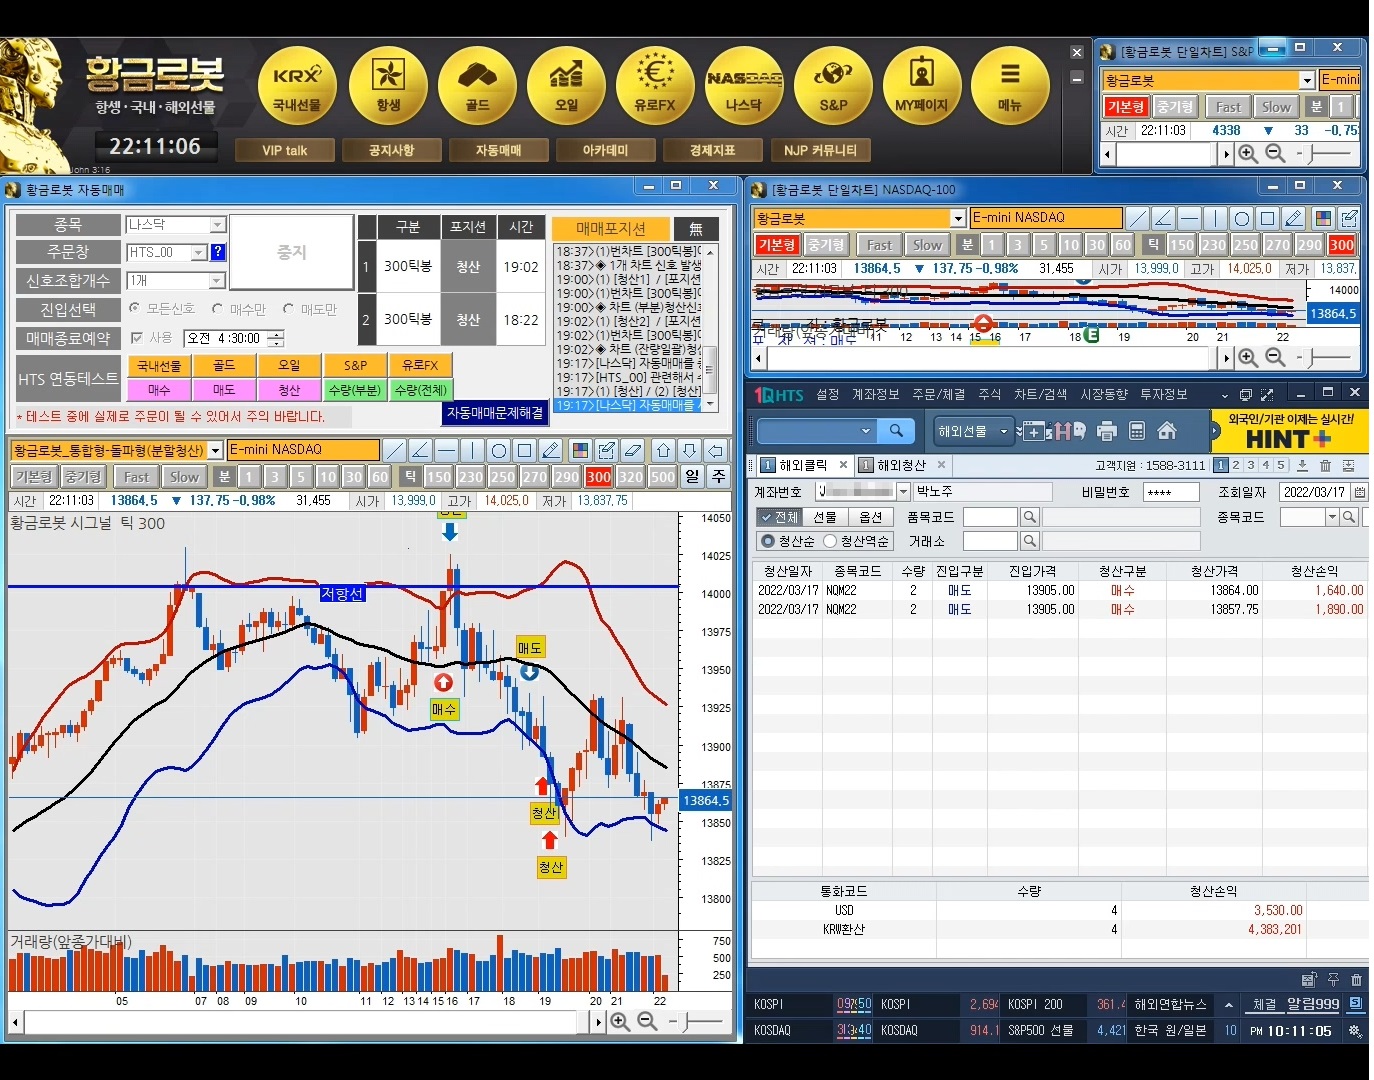Switch to 해외청산 tab
1374x1080 pixels.
[x=902, y=466]
